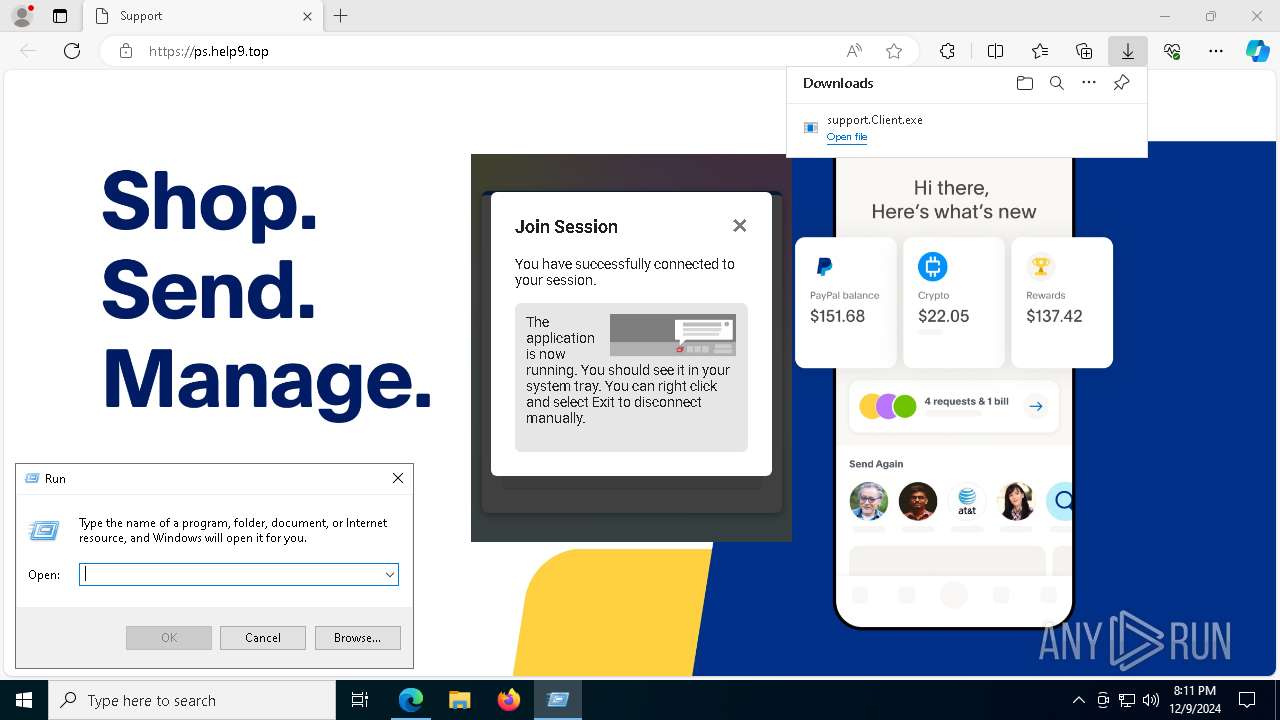Image resolution: width=1280 pixels, height=720 pixels.
Task: Open the tab actions menu icon
Action: tap(60, 16)
